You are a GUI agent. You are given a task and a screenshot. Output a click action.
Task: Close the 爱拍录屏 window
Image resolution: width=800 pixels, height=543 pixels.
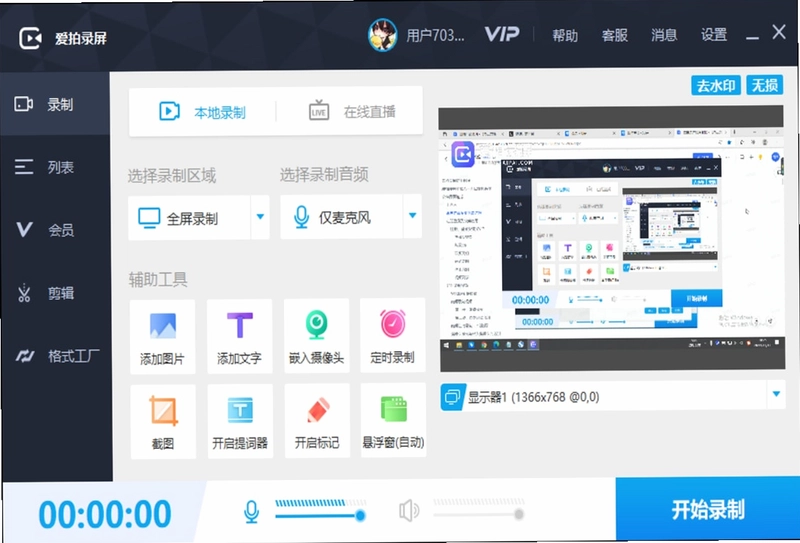coord(779,32)
